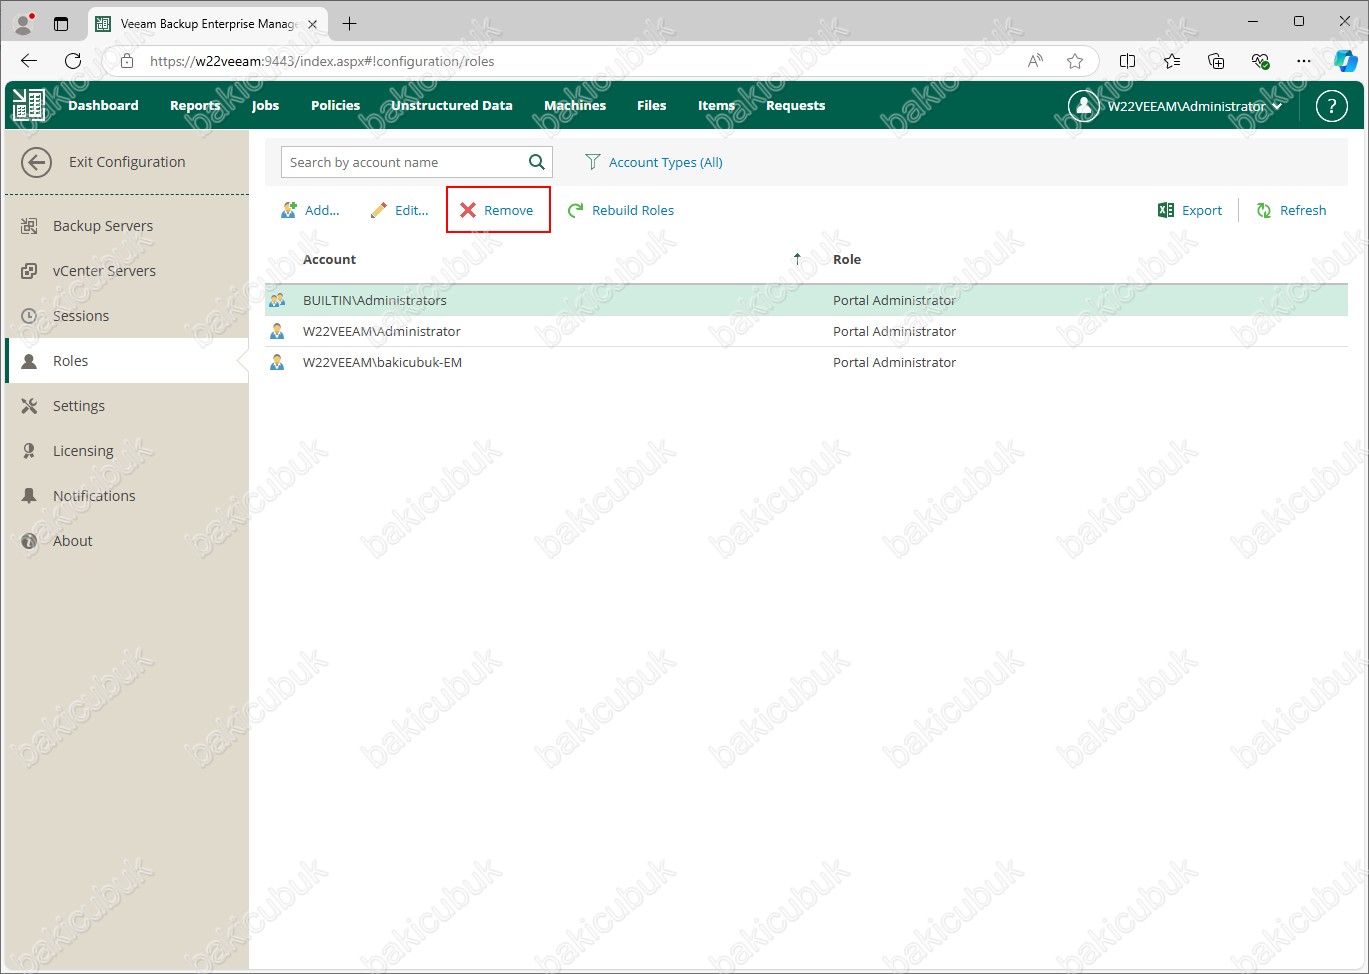Screen dimensions: 1369x974
Task: Open the help question mark icon
Action: coord(1331,105)
